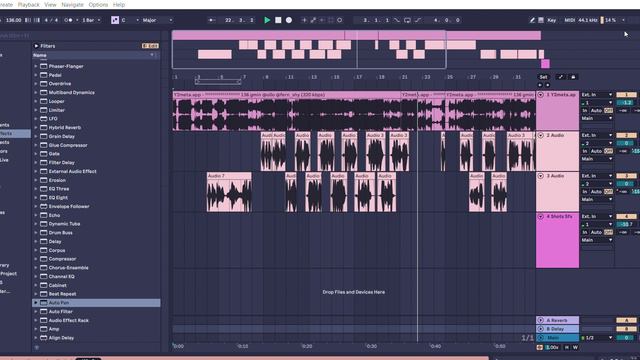640x360 pixels.
Task: Fold track 4 Shots Sfx with arrow
Action: click(x=541, y=216)
